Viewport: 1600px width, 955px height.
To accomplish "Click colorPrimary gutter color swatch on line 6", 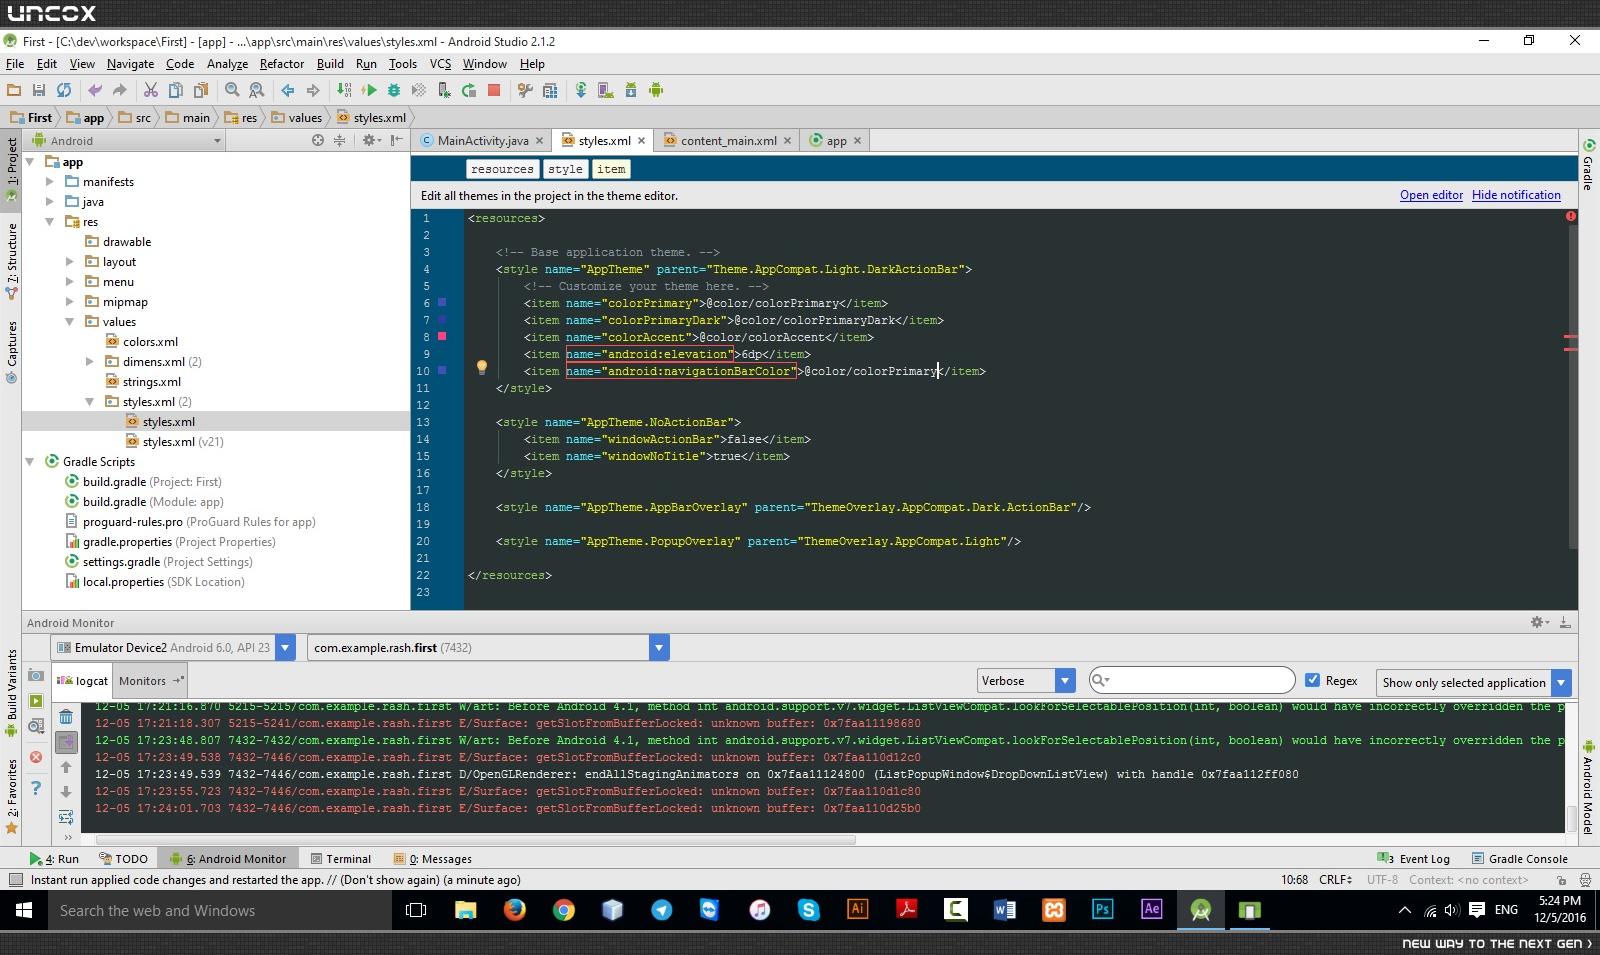I will coord(442,302).
